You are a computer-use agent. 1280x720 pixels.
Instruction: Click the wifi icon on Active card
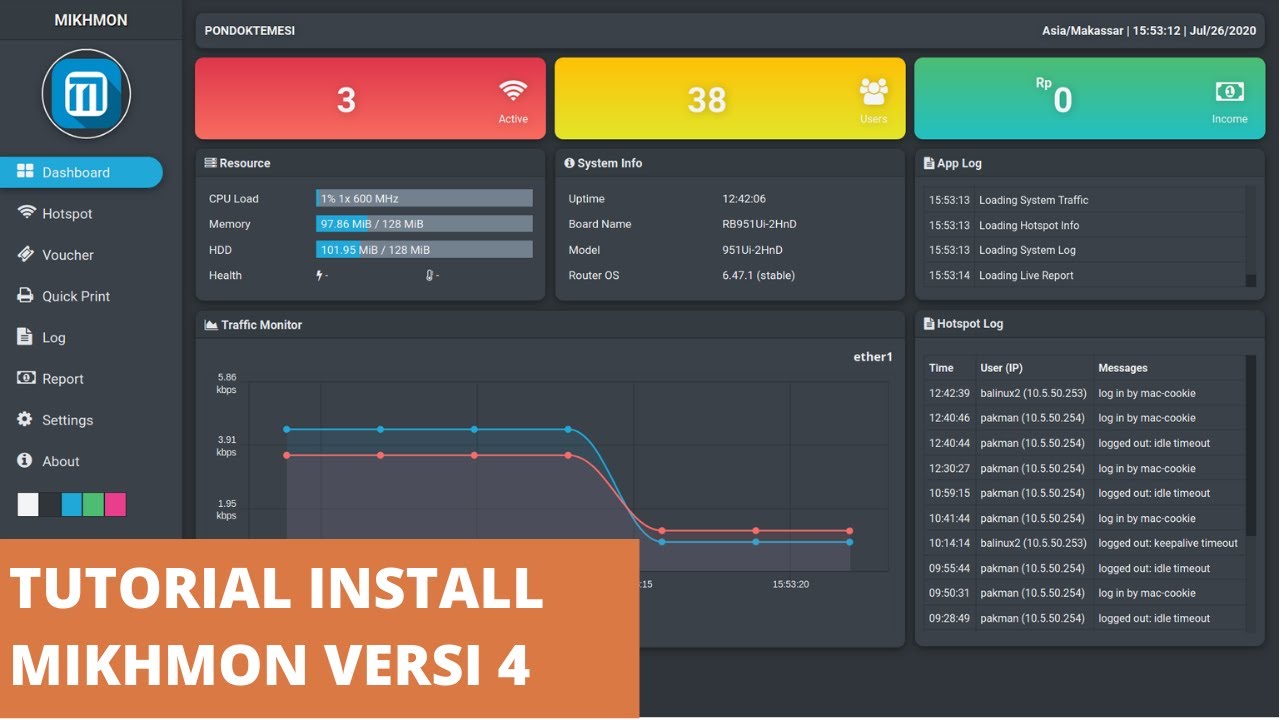point(513,91)
